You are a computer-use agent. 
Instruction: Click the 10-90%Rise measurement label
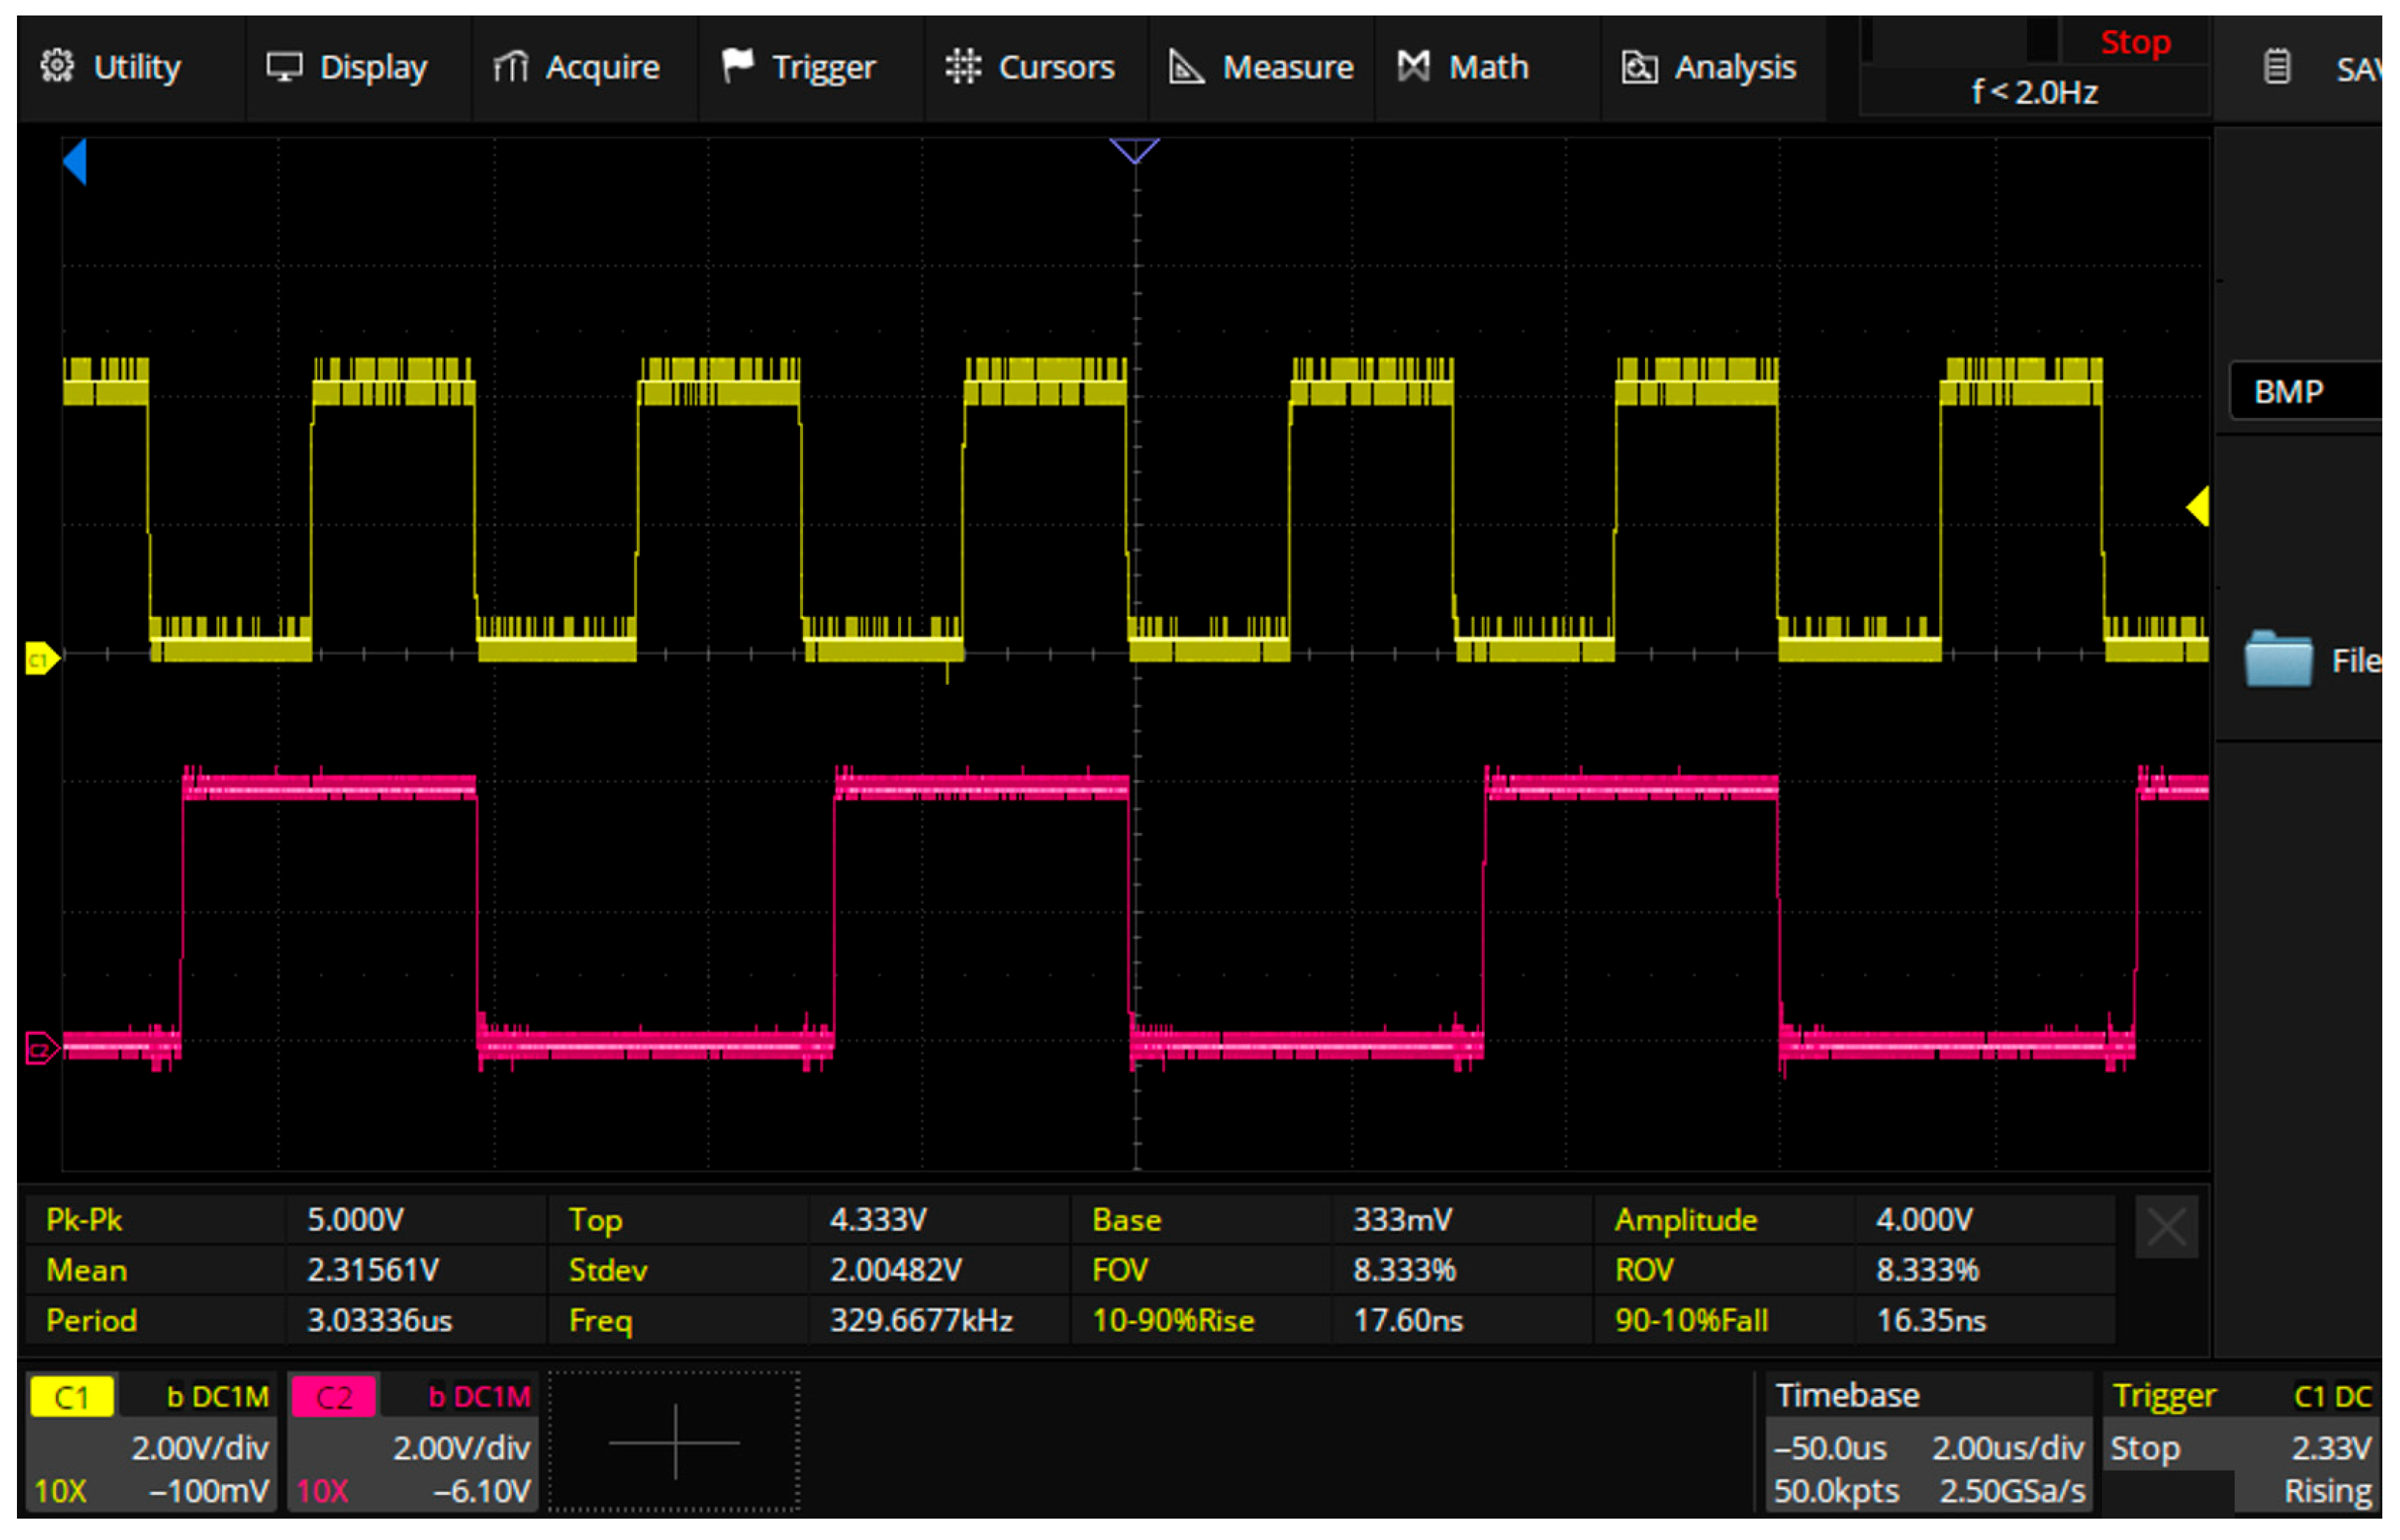[1173, 1321]
